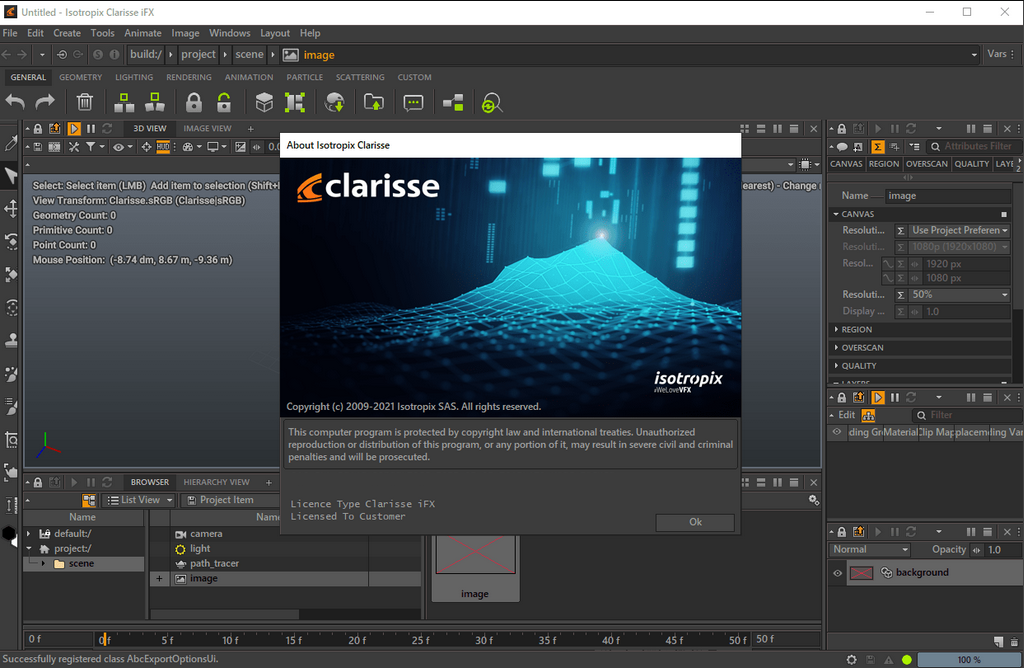Click the 25 f mark on the timeline

tap(421, 640)
